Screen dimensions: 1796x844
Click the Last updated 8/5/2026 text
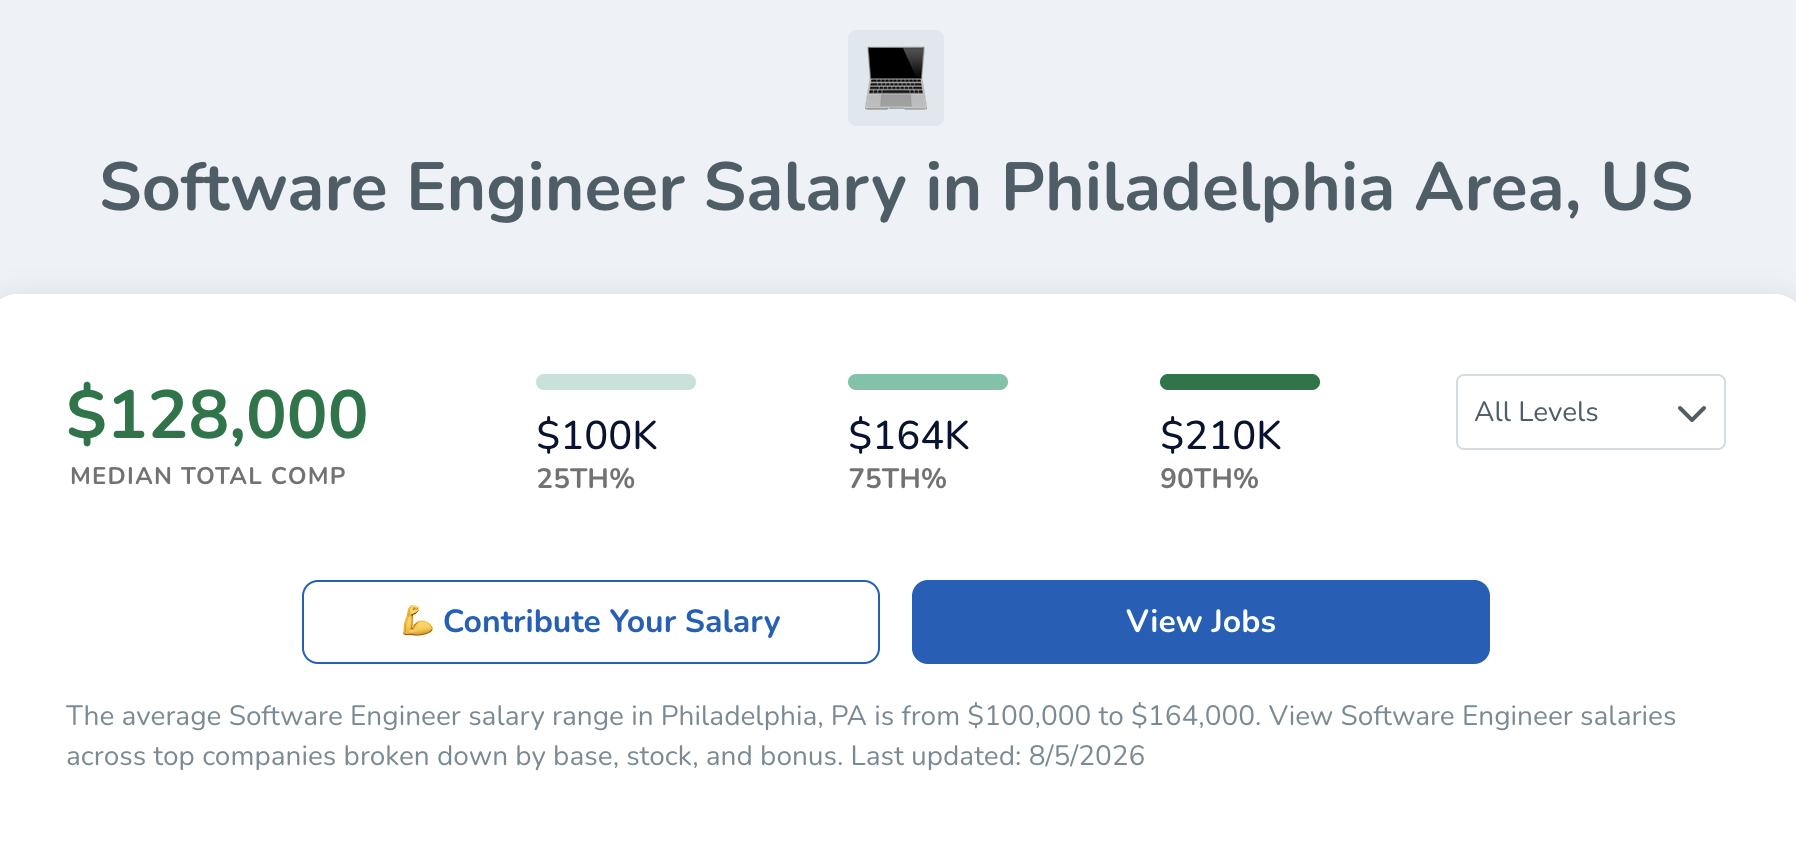pos(998,756)
